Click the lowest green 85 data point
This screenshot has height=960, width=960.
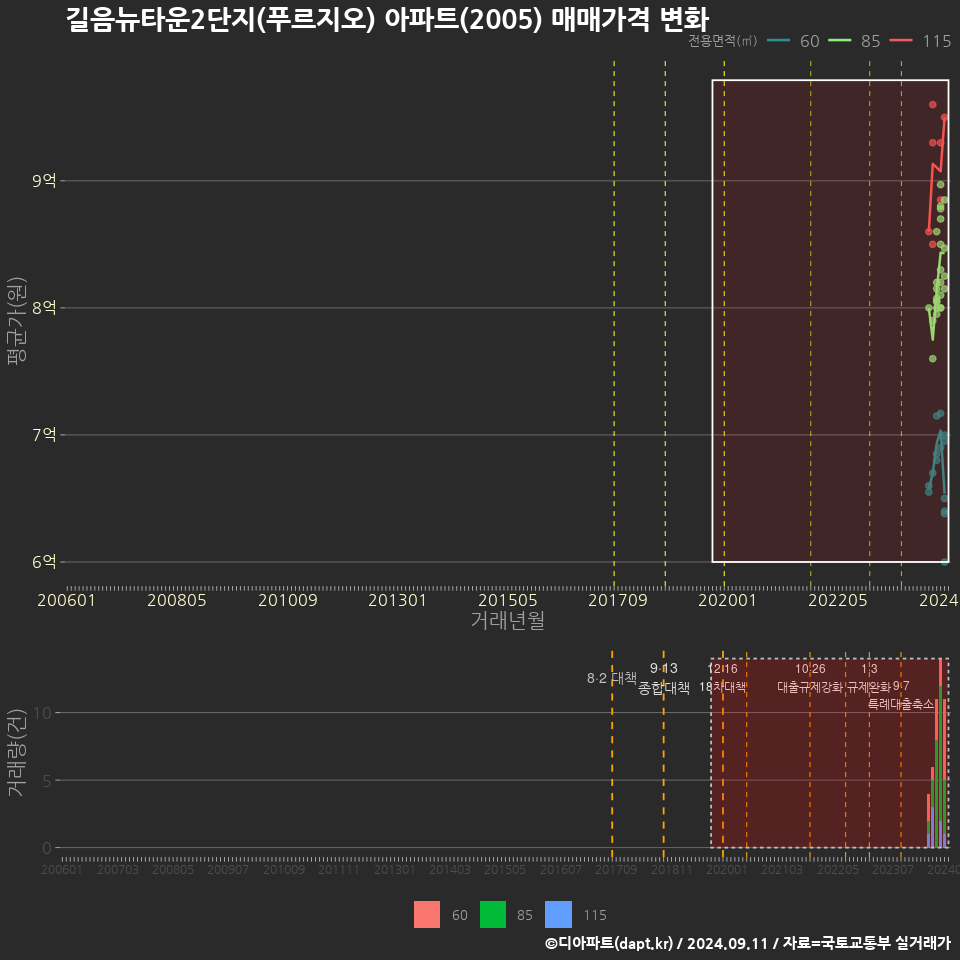pos(932,359)
